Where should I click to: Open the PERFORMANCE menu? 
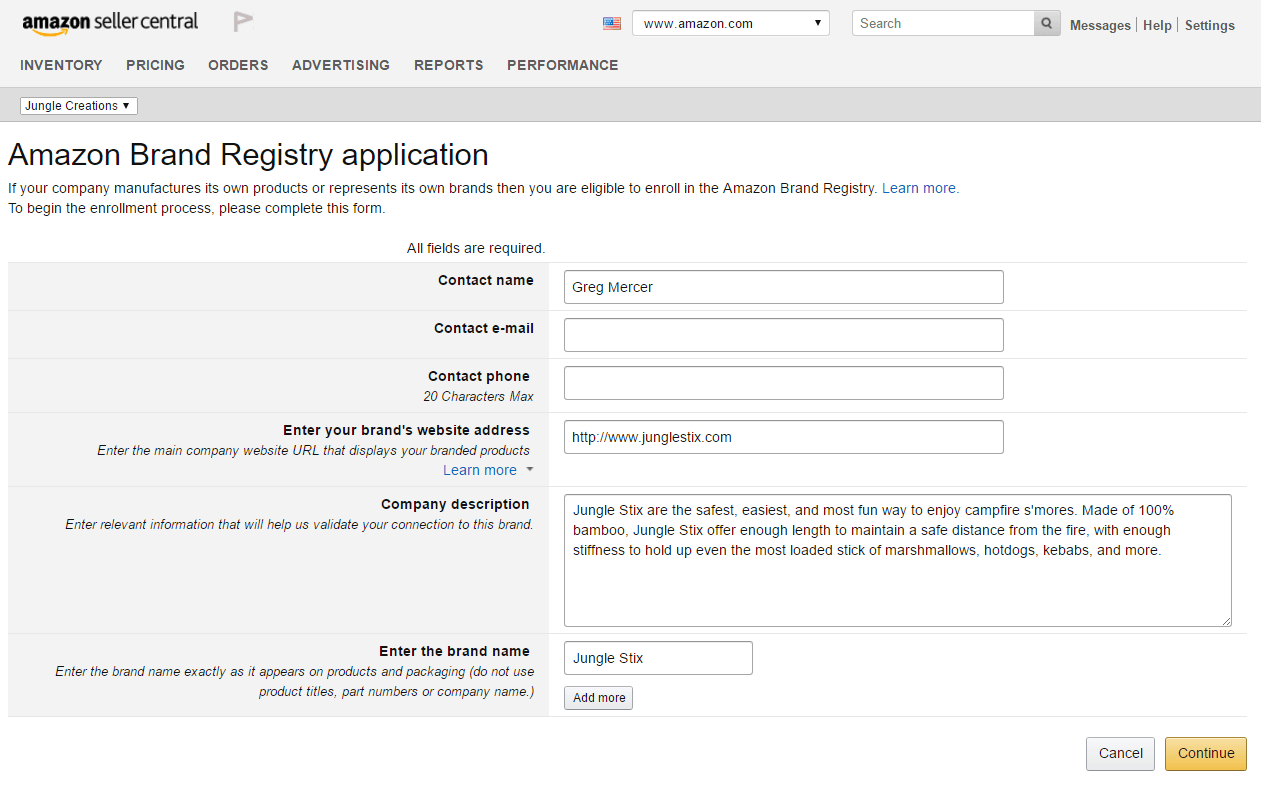[x=563, y=65]
